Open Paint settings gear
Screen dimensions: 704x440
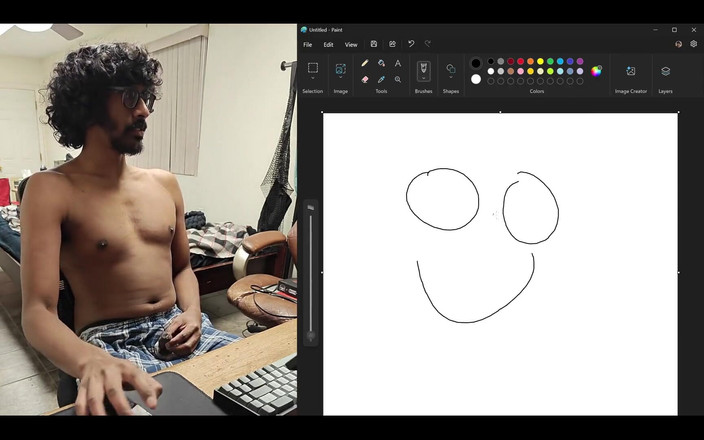(x=694, y=44)
